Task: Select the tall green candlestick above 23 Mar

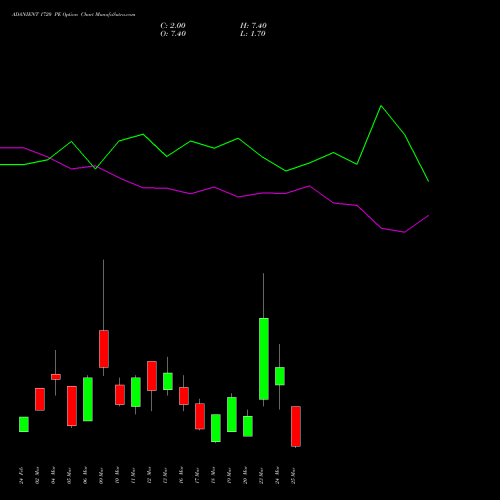Action: pyautogui.click(x=264, y=359)
